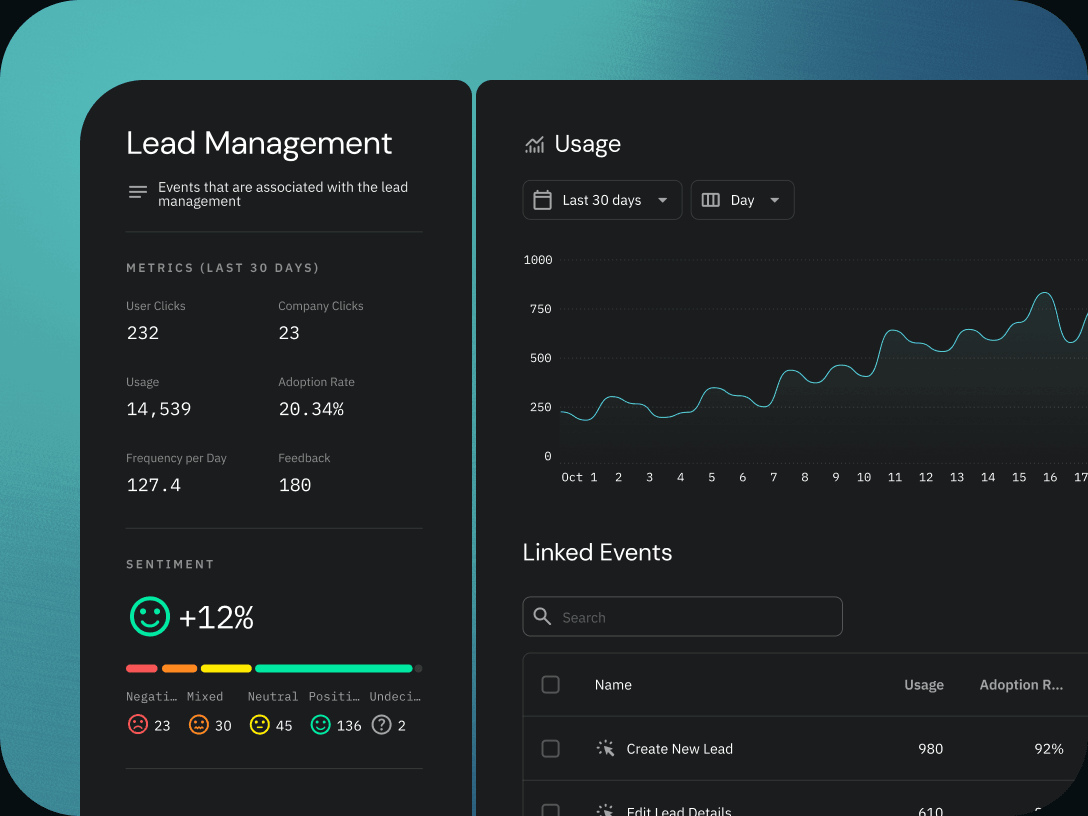Open the Day granularity dropdown
This screenshot has width=1088, height=816.
[742, 200]
